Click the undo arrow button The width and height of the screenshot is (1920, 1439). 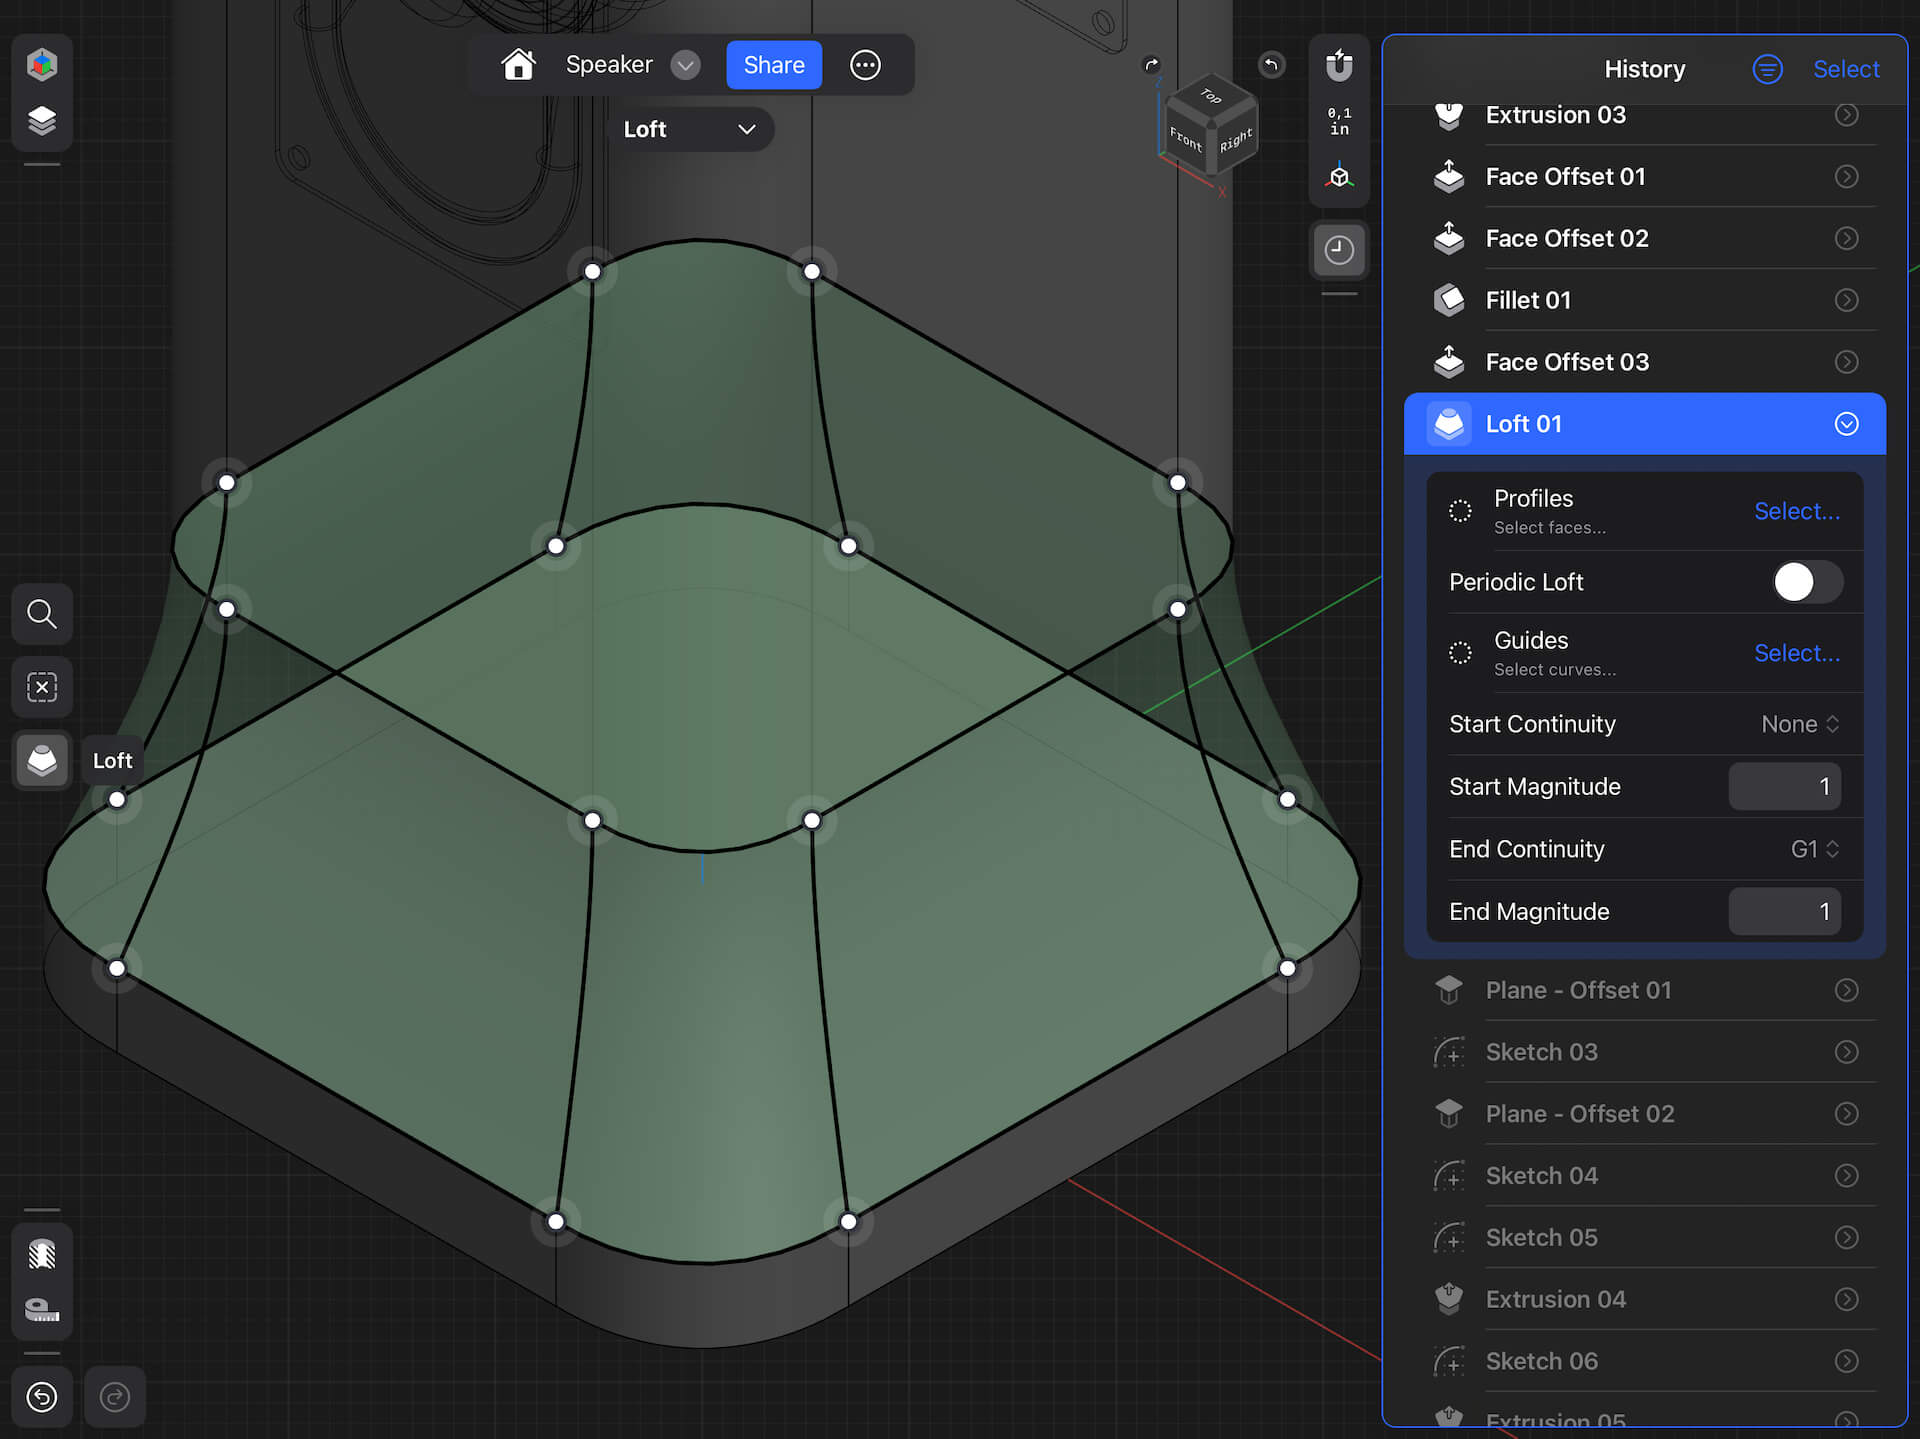coord(42,1397)
